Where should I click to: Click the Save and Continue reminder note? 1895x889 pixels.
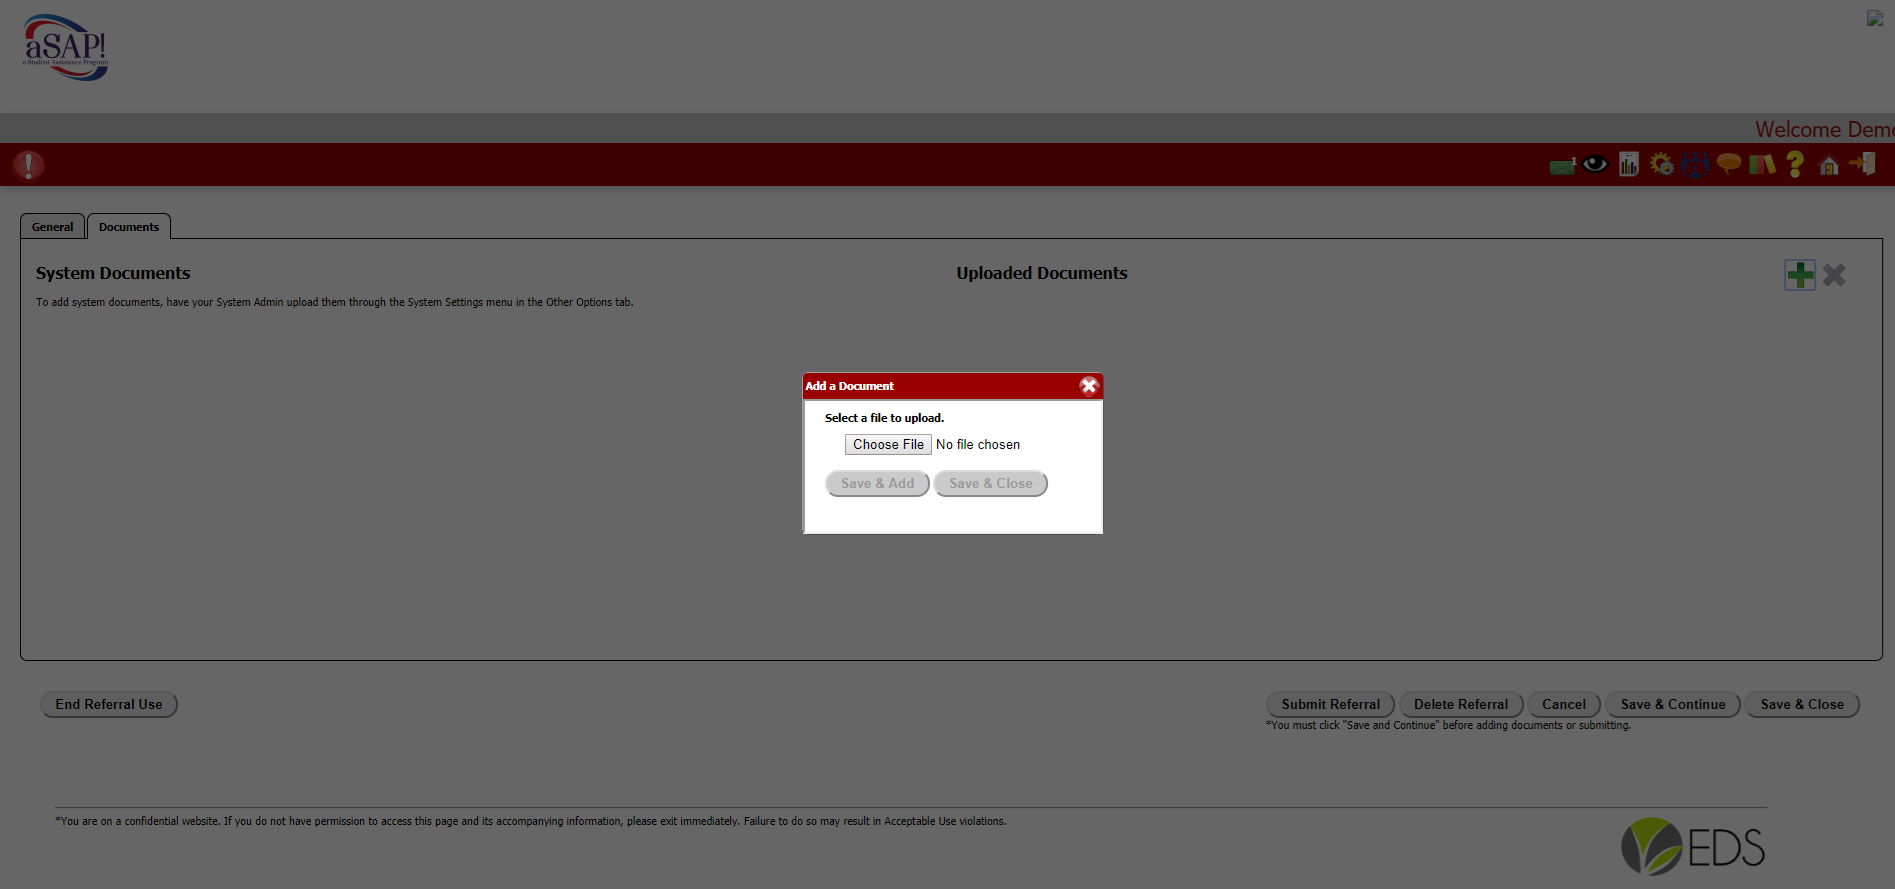[x=1448, y=726]
